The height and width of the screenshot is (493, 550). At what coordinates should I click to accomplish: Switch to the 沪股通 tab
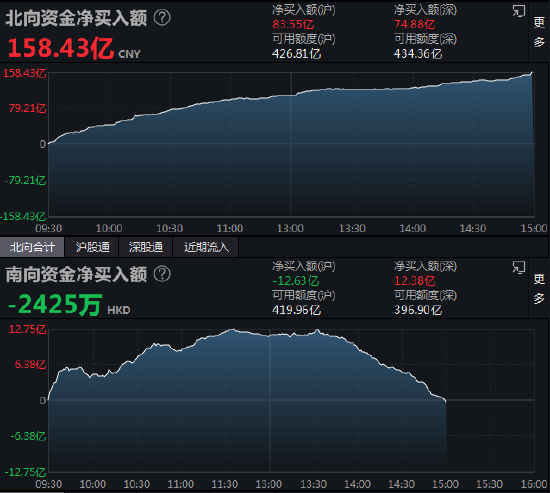coord(93,247)
